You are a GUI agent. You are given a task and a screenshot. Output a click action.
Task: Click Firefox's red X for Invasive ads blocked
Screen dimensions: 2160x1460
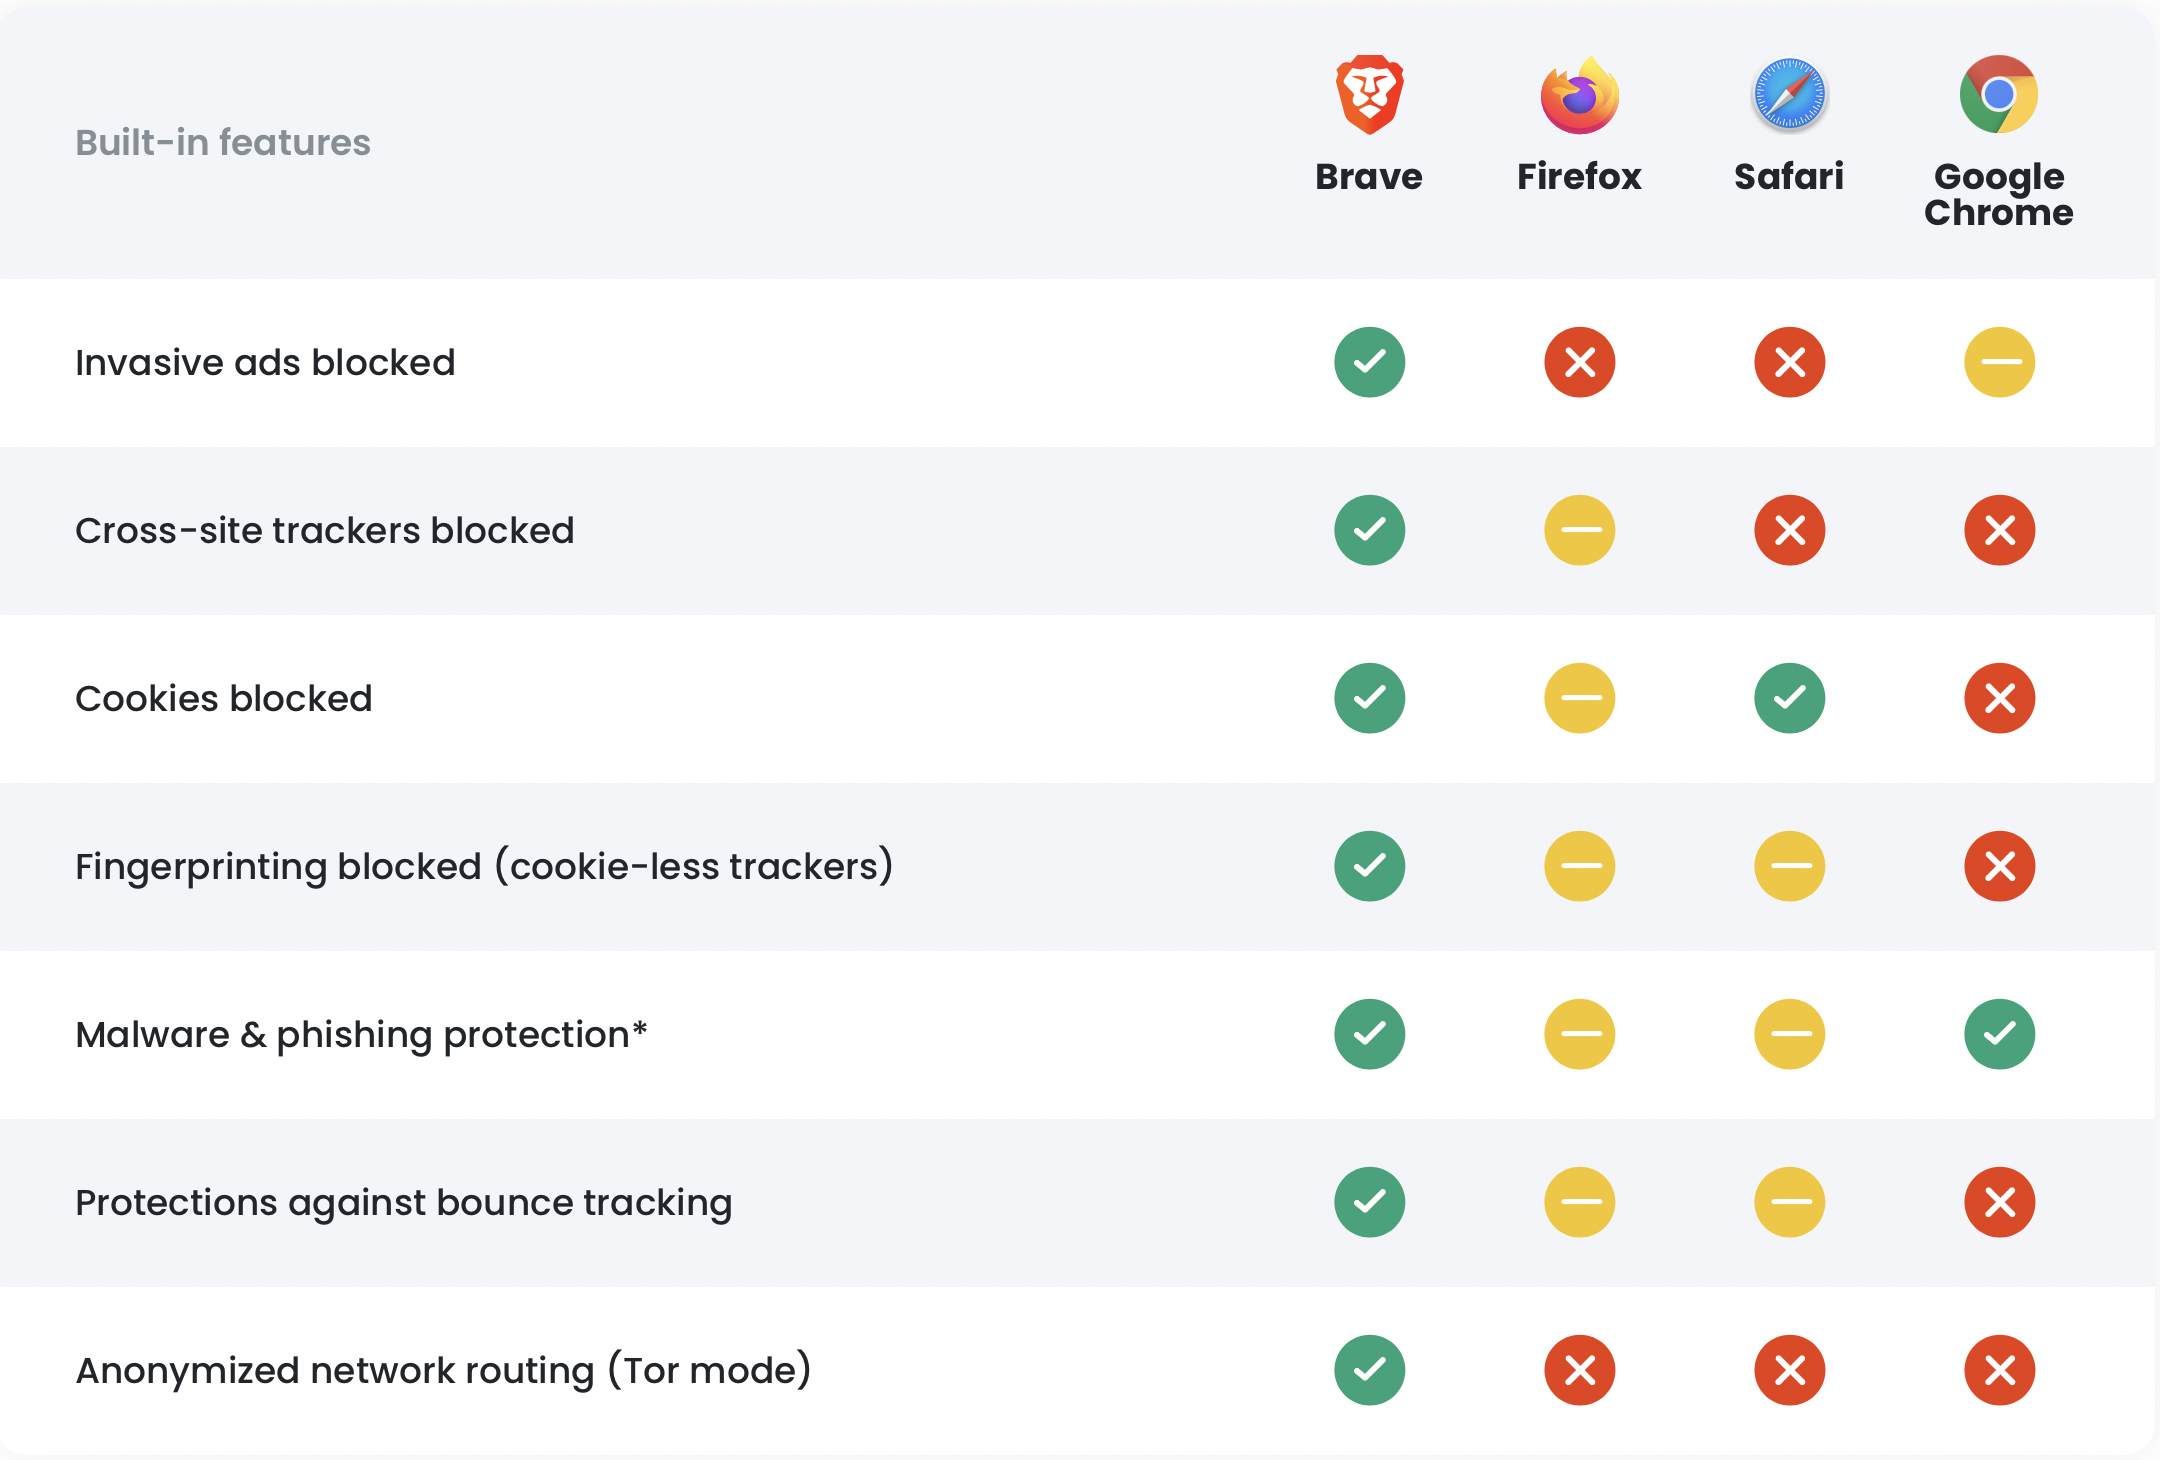coord(1579,362)
